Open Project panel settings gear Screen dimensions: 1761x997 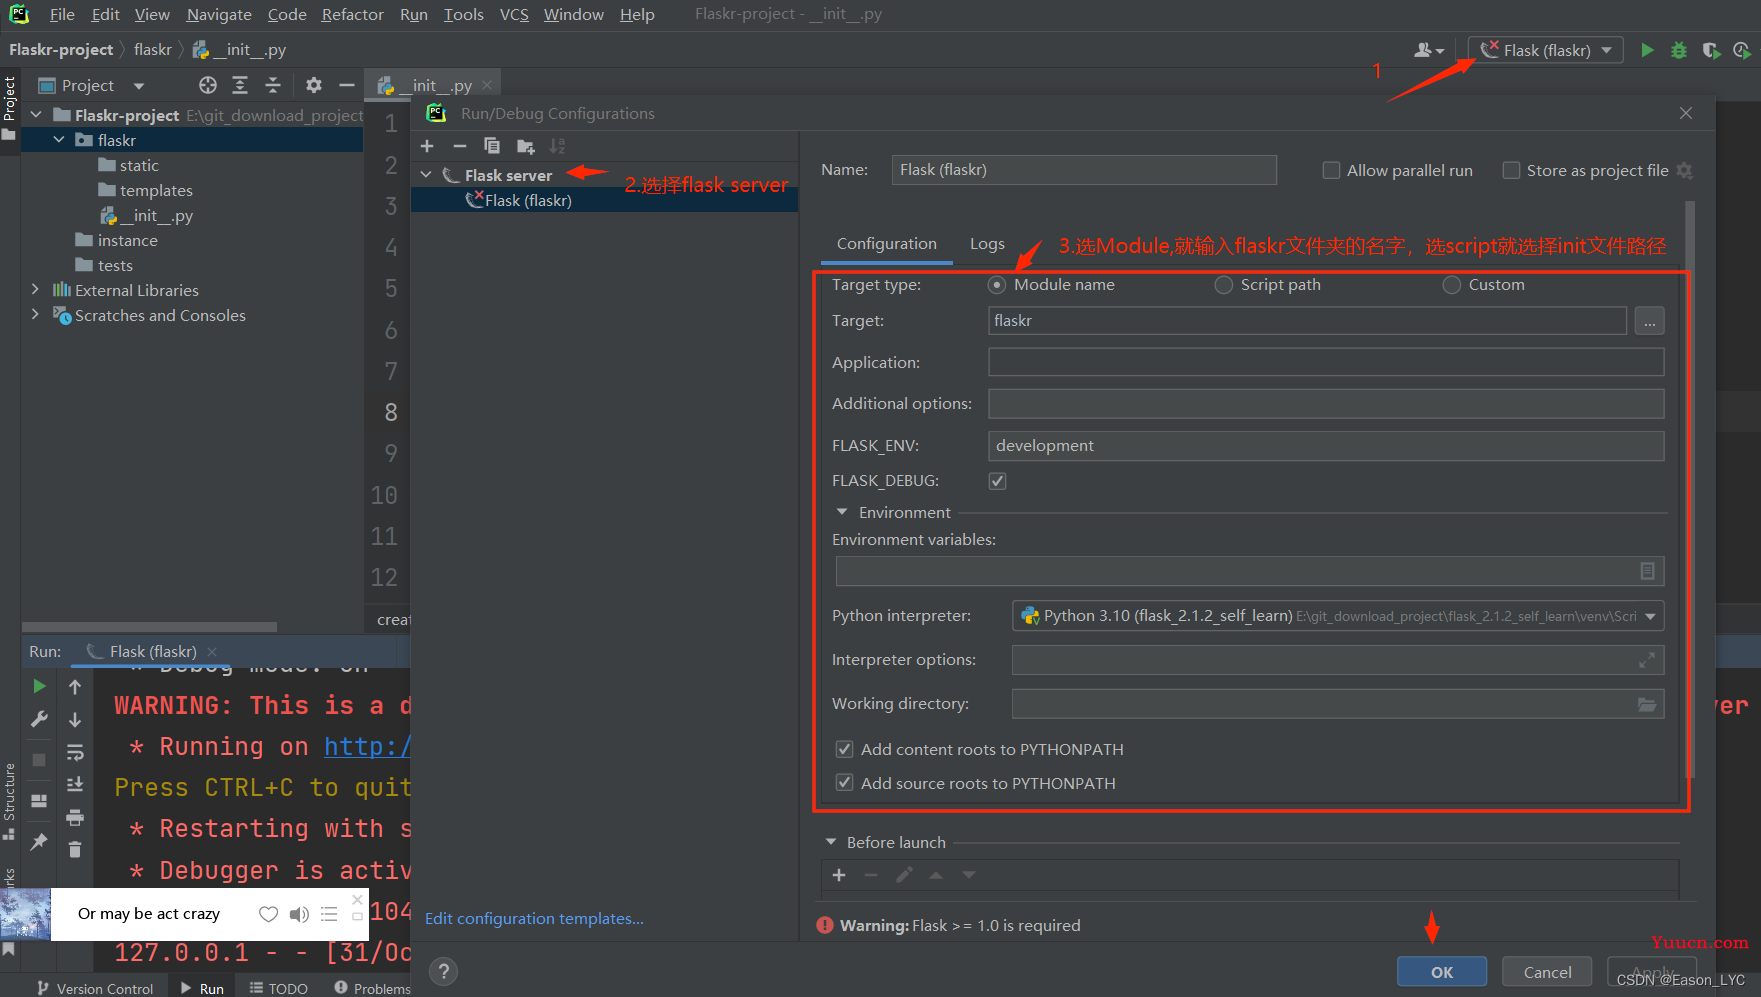(x=314, y=85)
